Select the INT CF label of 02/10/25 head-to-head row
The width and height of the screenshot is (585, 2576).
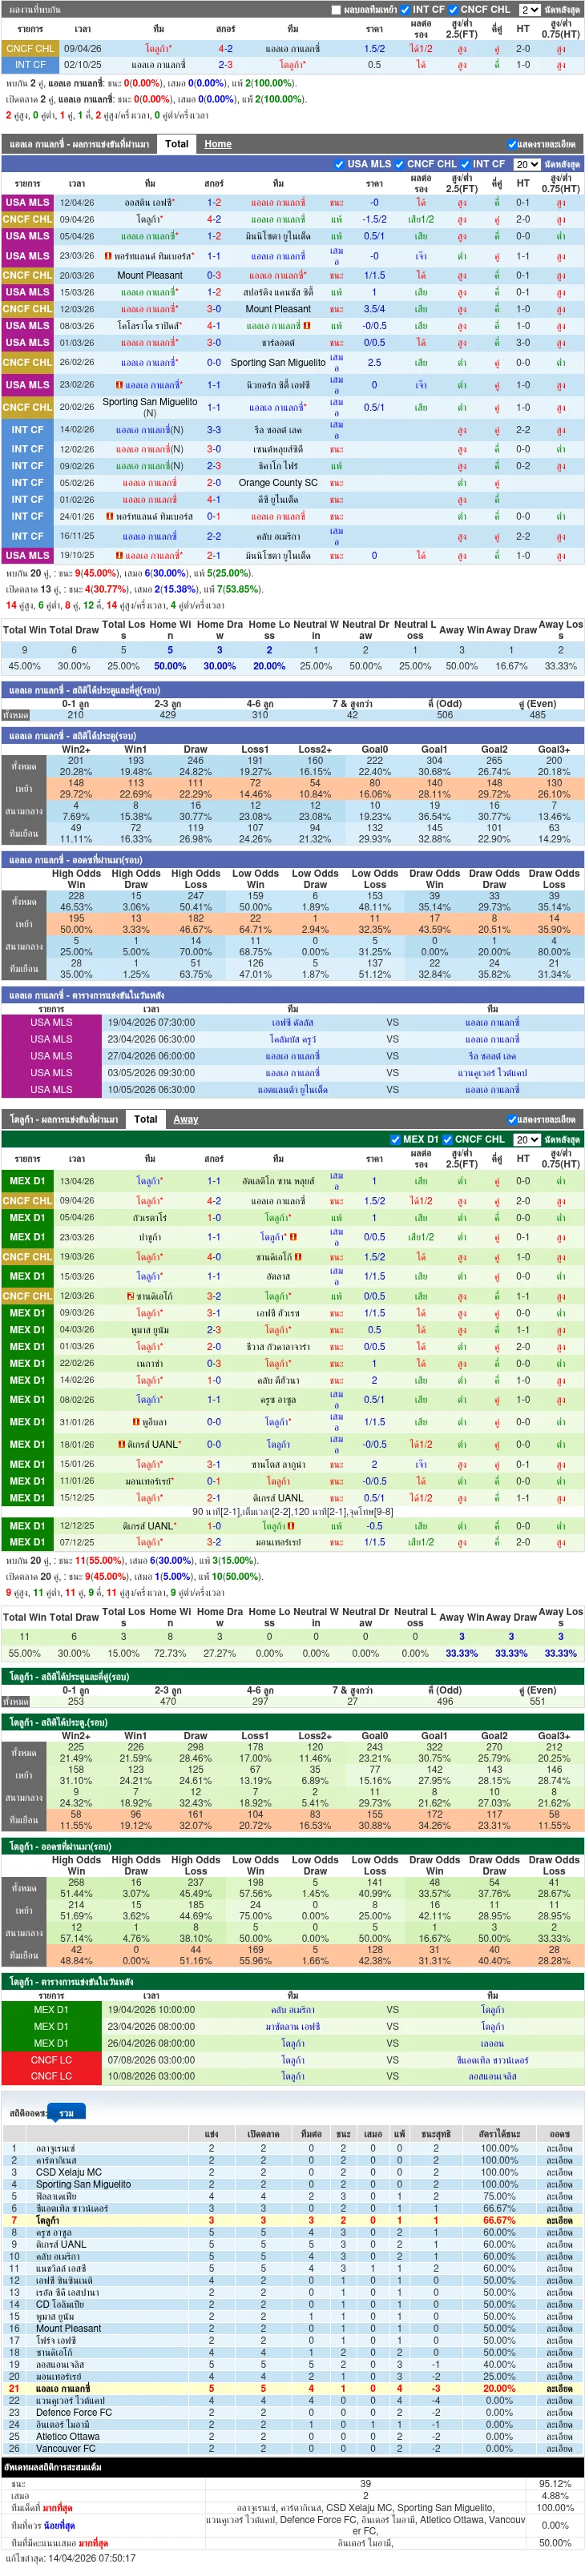(30, 65)
